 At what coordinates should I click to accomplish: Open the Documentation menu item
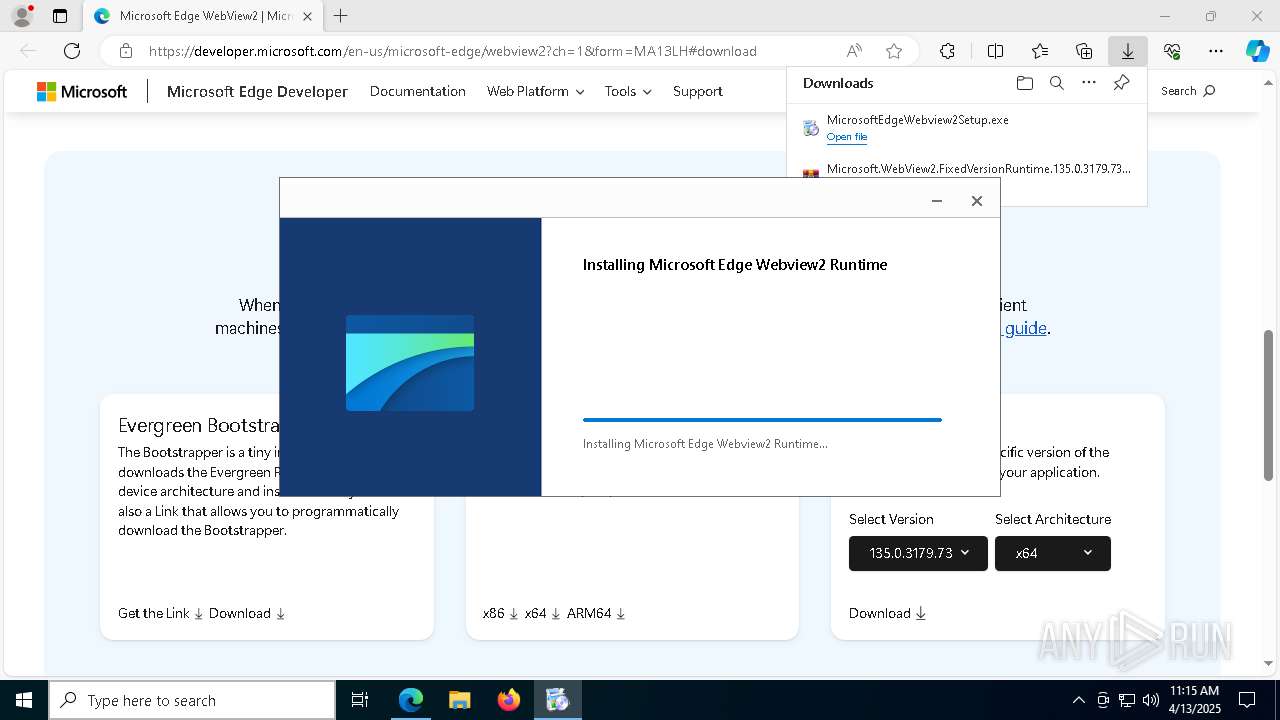tap(417, 91)
